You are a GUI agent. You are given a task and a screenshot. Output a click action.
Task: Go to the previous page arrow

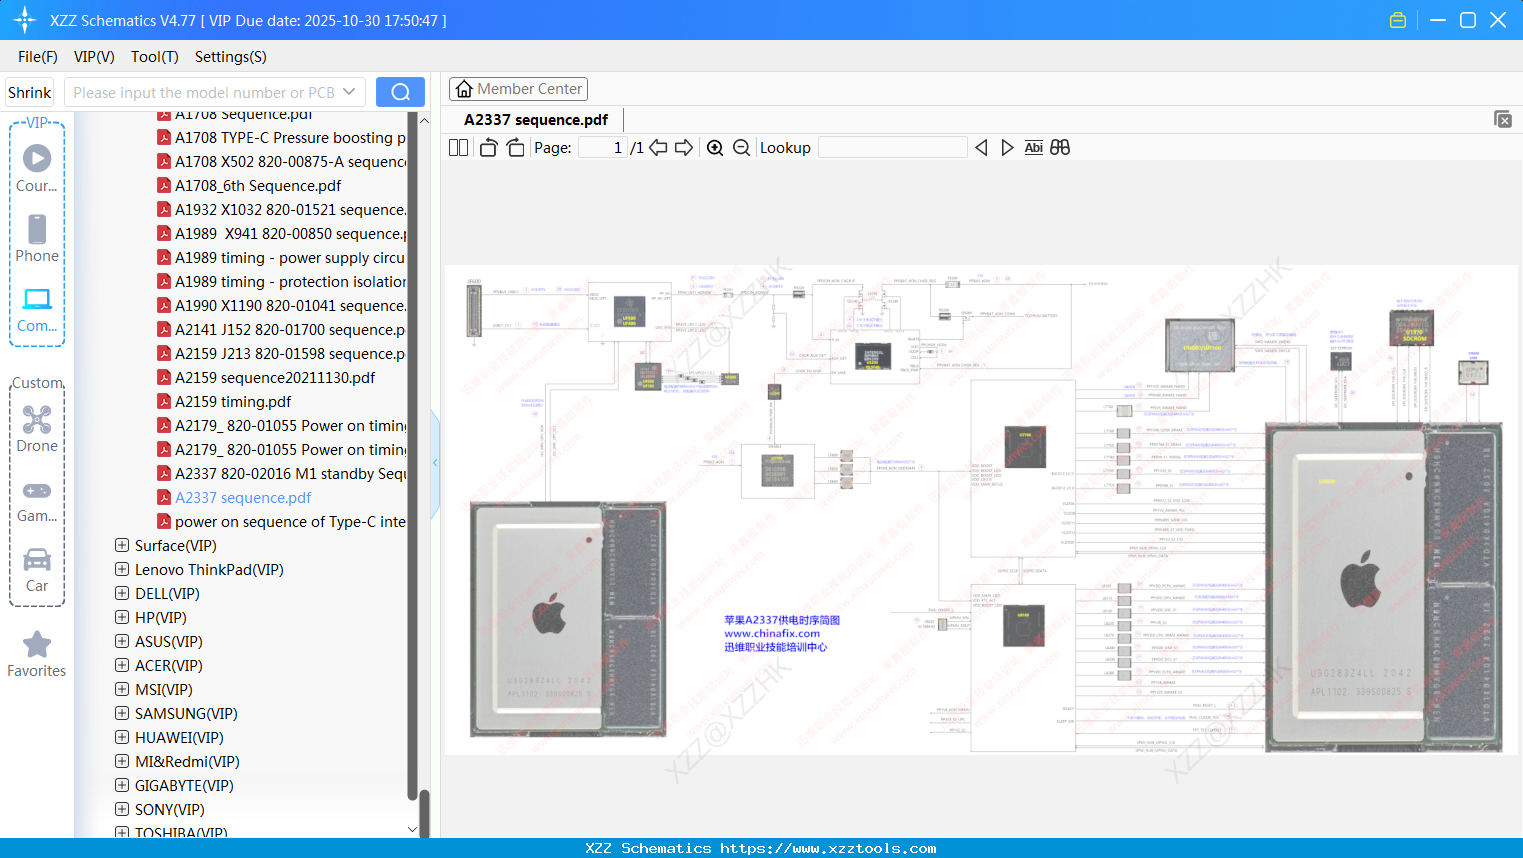[658, 148]
